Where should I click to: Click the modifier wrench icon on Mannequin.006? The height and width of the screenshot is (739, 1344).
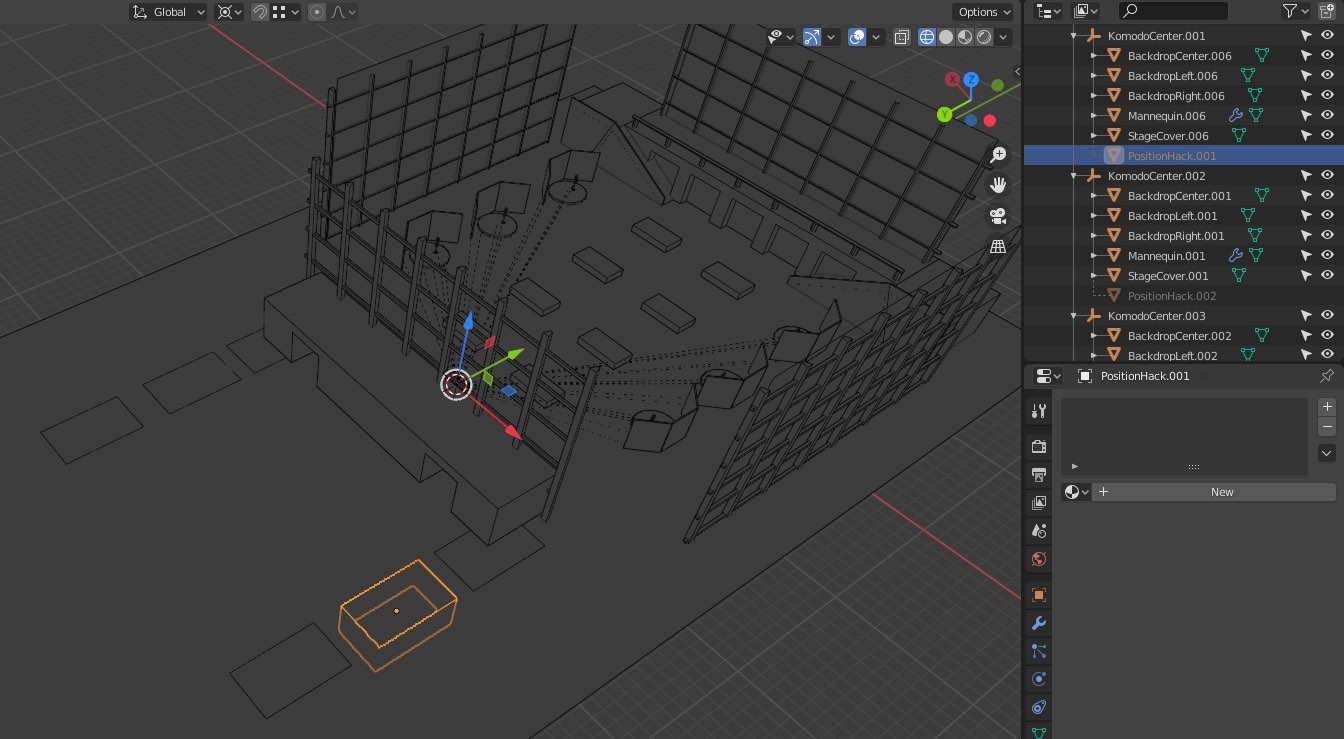tap(1236, 116)
